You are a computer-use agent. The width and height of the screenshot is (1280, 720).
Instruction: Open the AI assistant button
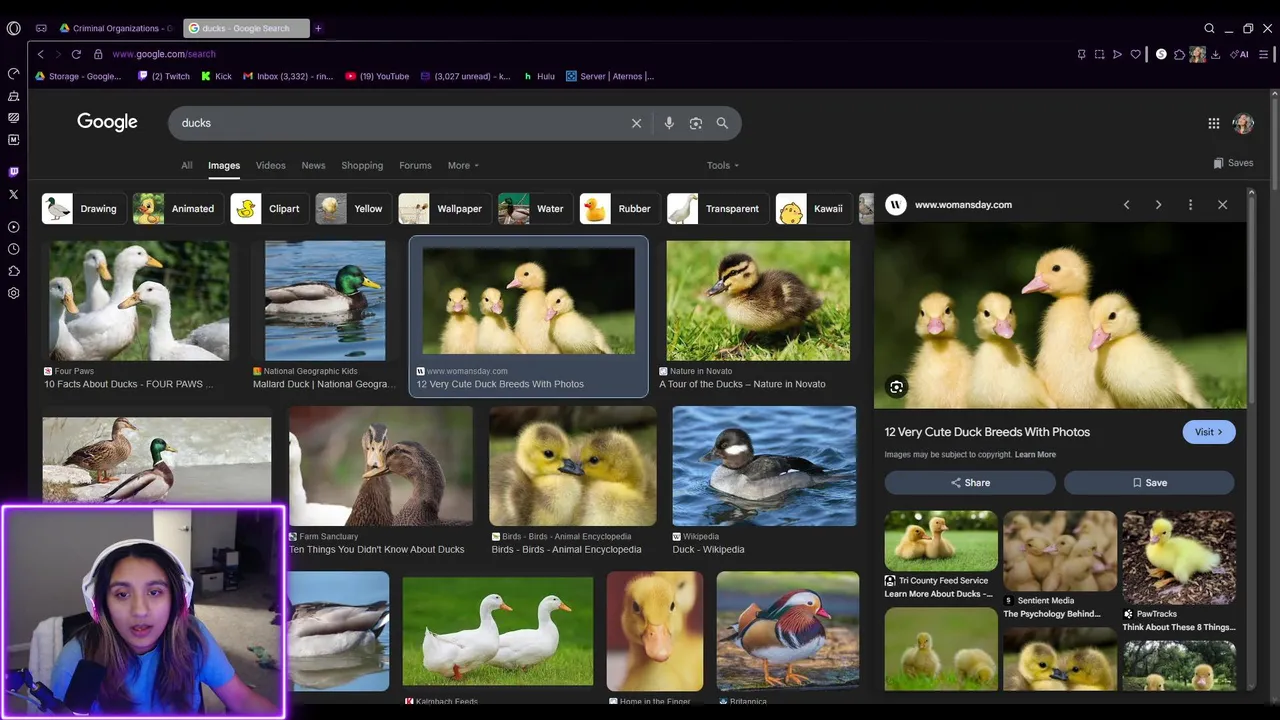tap(1240, 54)
